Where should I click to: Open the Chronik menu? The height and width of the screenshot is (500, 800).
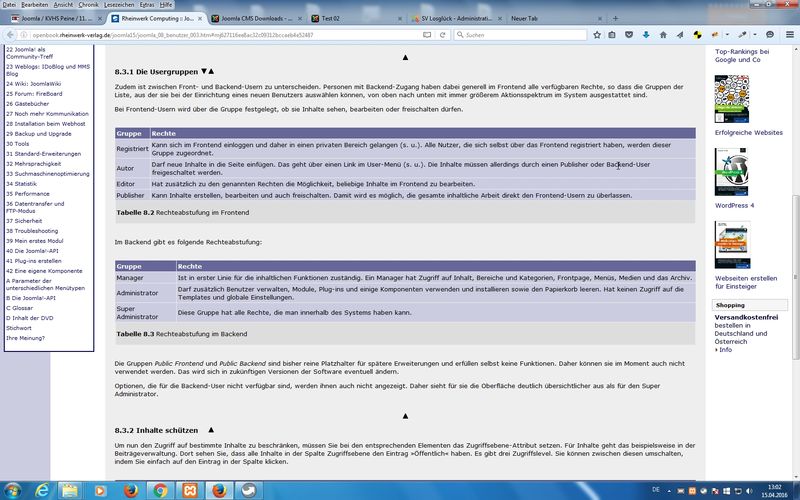coord(88,5)
